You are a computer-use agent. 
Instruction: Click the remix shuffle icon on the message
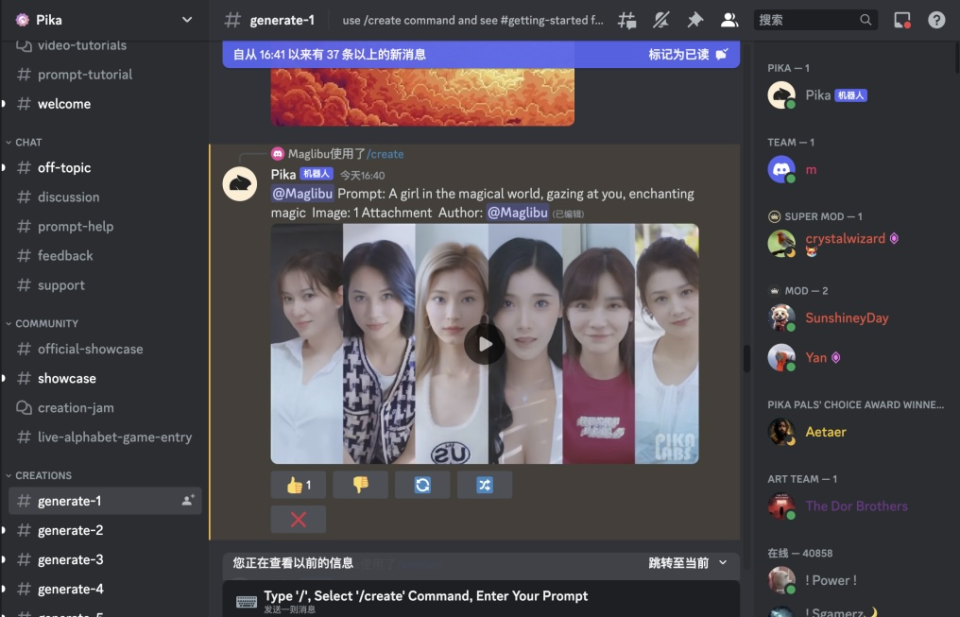(484, 484)
